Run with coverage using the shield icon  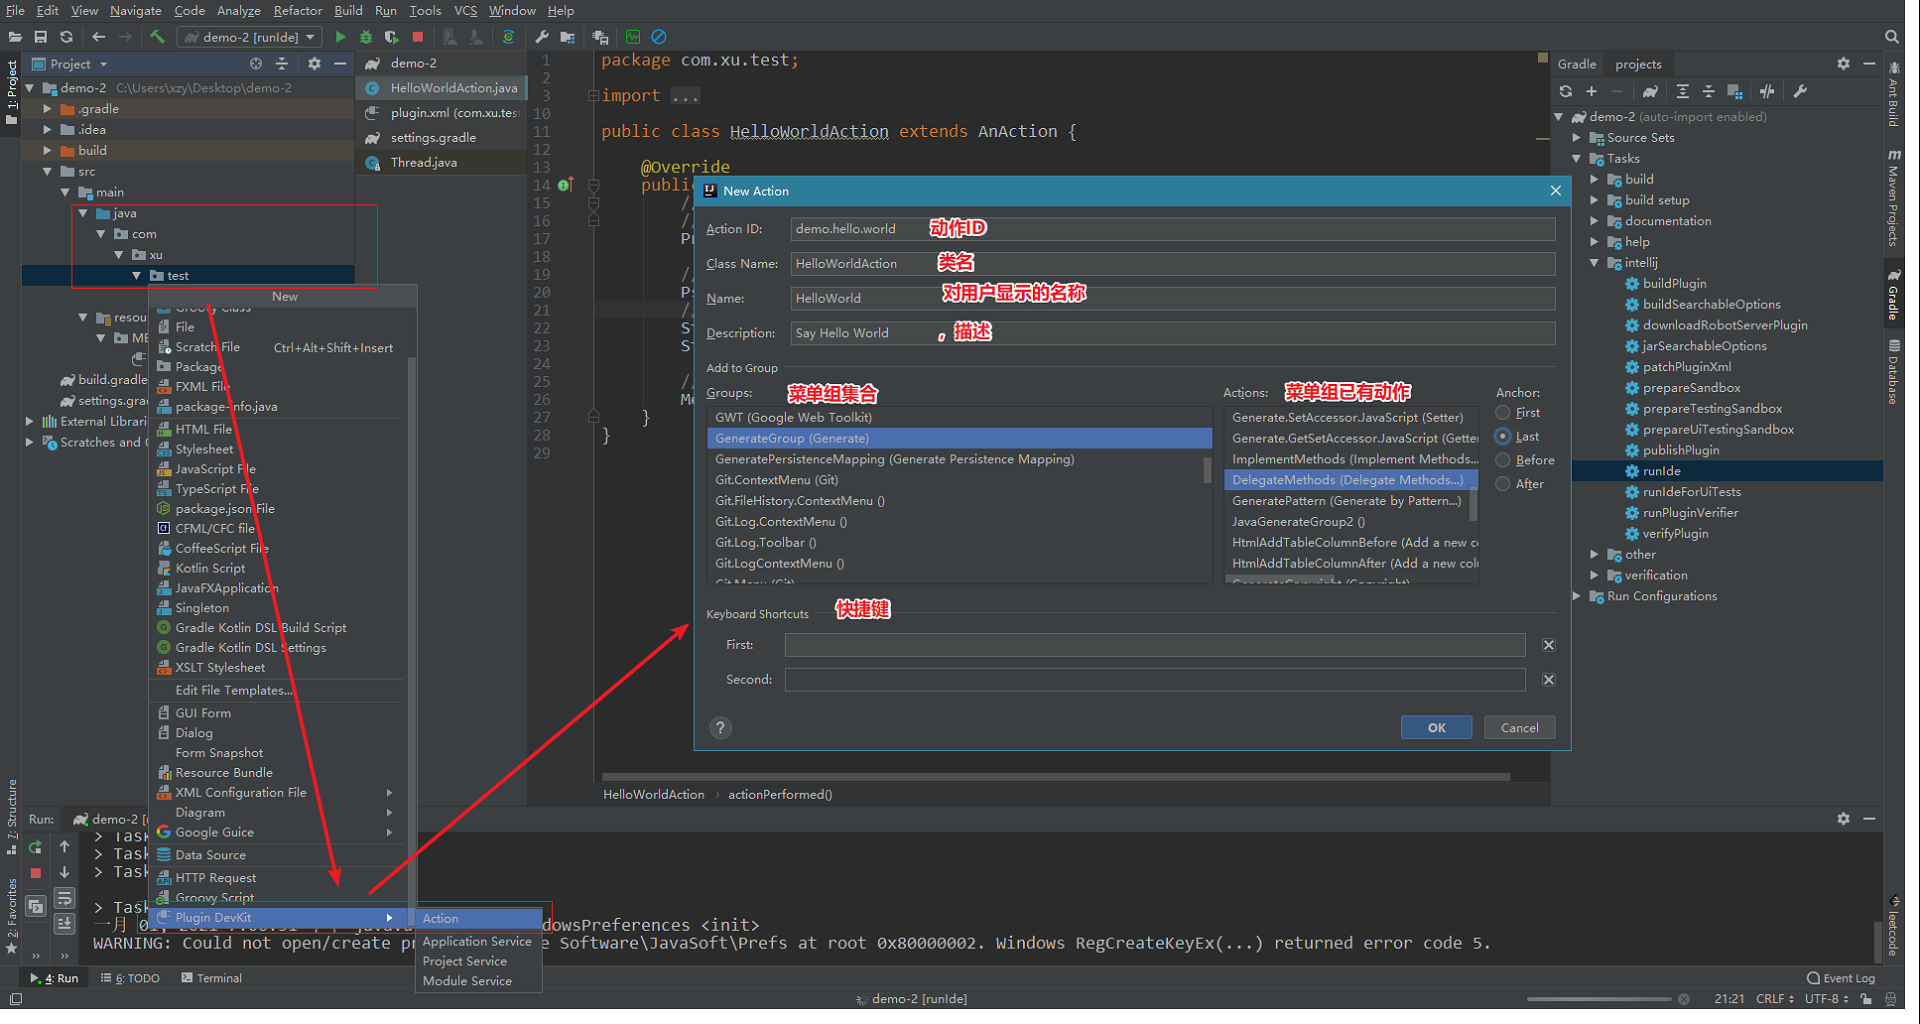(x=392, y=37)
